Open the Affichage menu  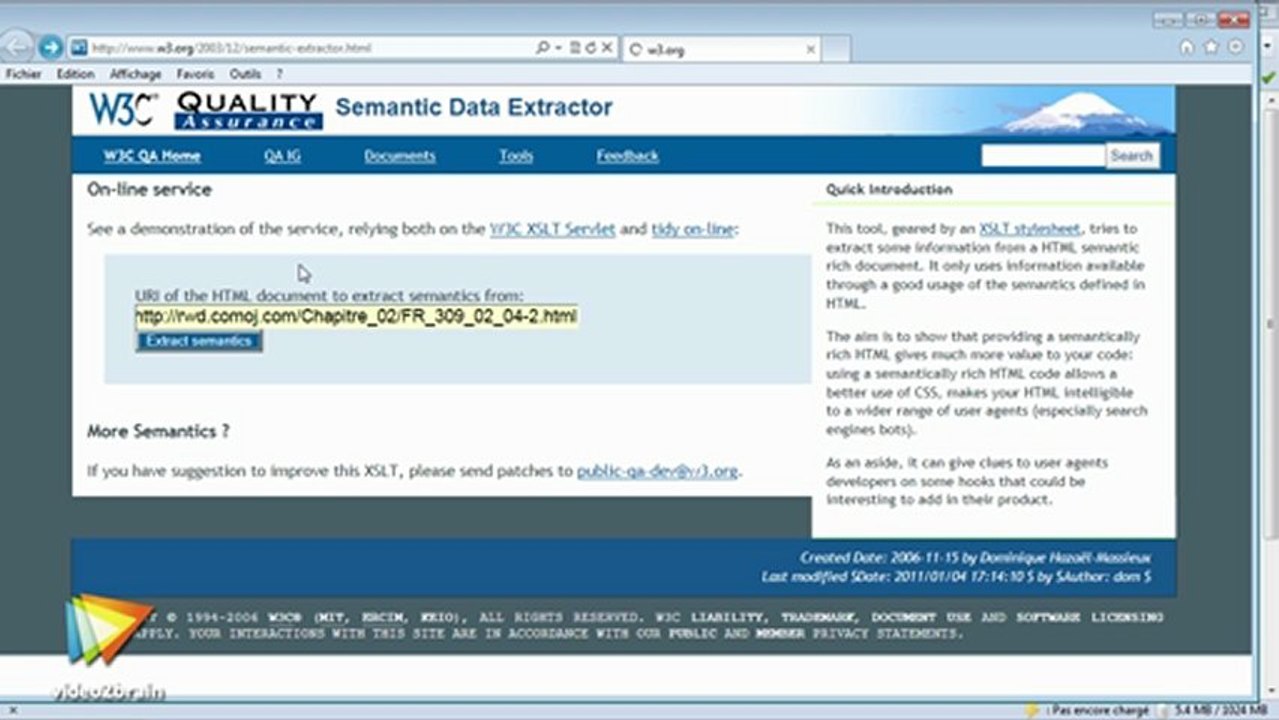click(x=135, y=74)
